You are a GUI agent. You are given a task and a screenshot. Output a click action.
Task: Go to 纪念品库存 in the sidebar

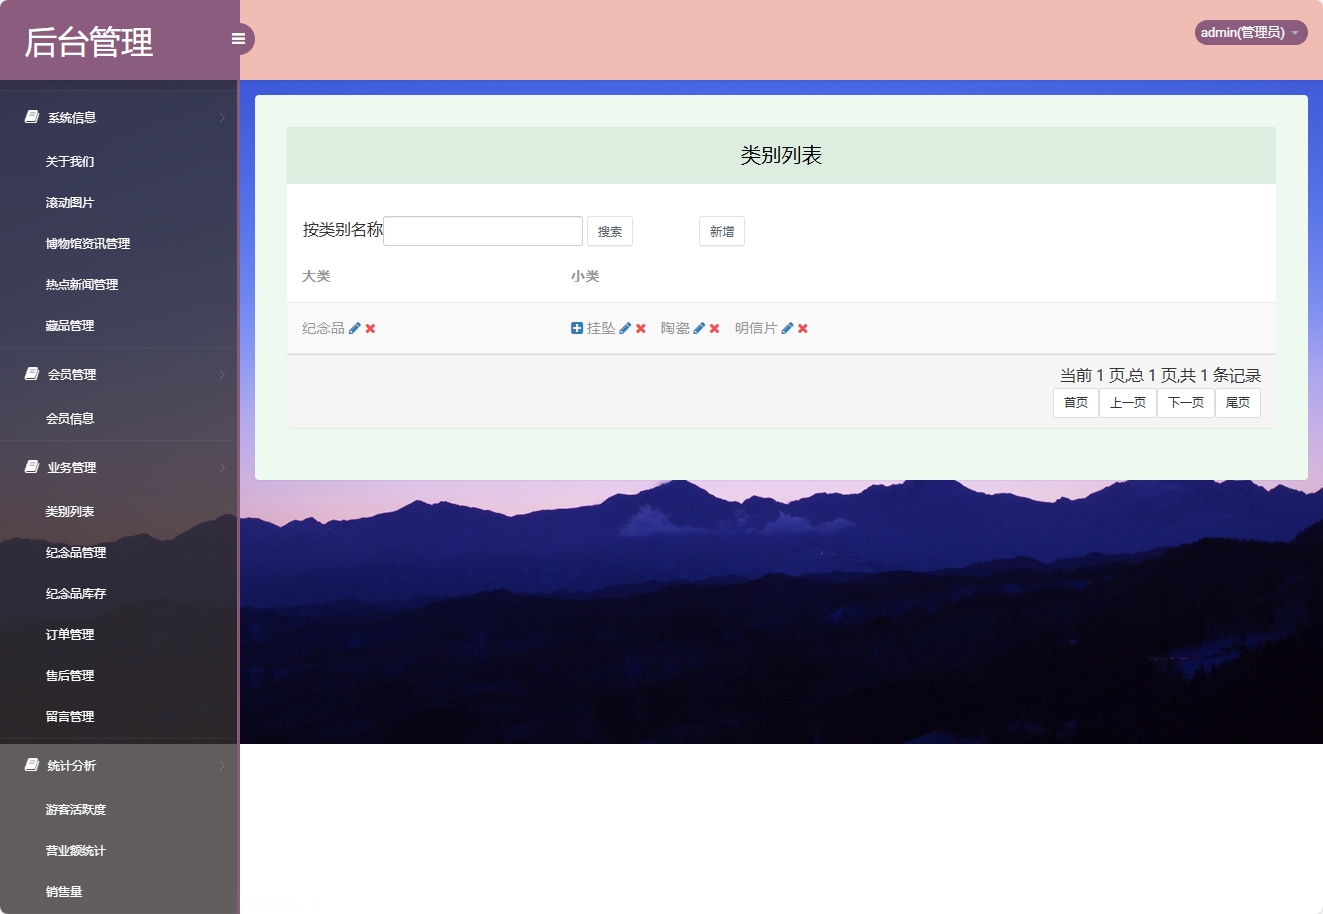pyautogui.click(x=76, y=594)
